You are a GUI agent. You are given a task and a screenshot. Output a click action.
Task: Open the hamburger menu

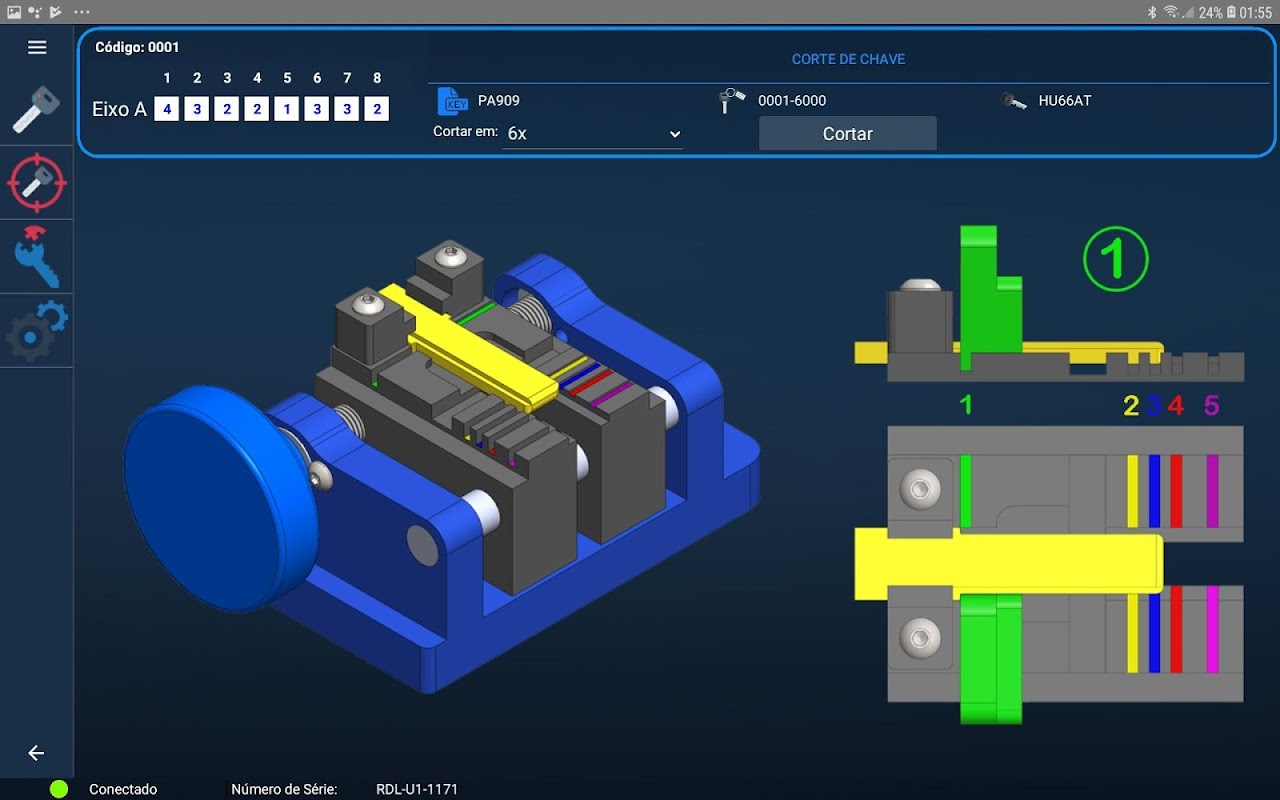pos(37,47)
